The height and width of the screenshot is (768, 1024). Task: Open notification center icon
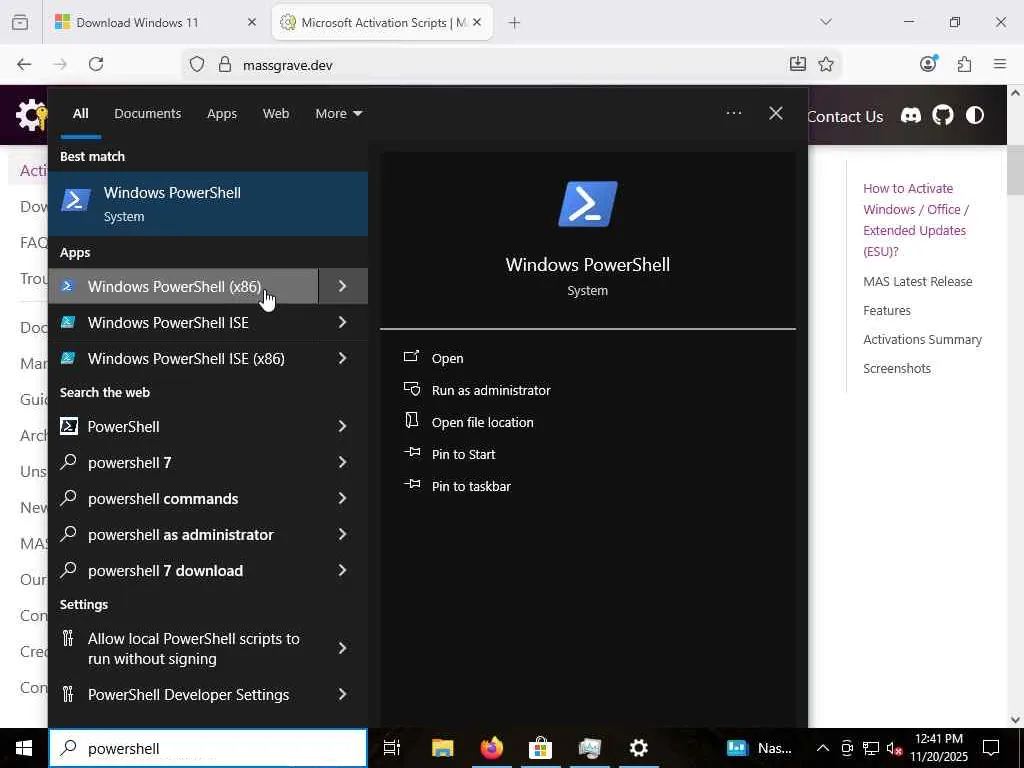(991, 748)
